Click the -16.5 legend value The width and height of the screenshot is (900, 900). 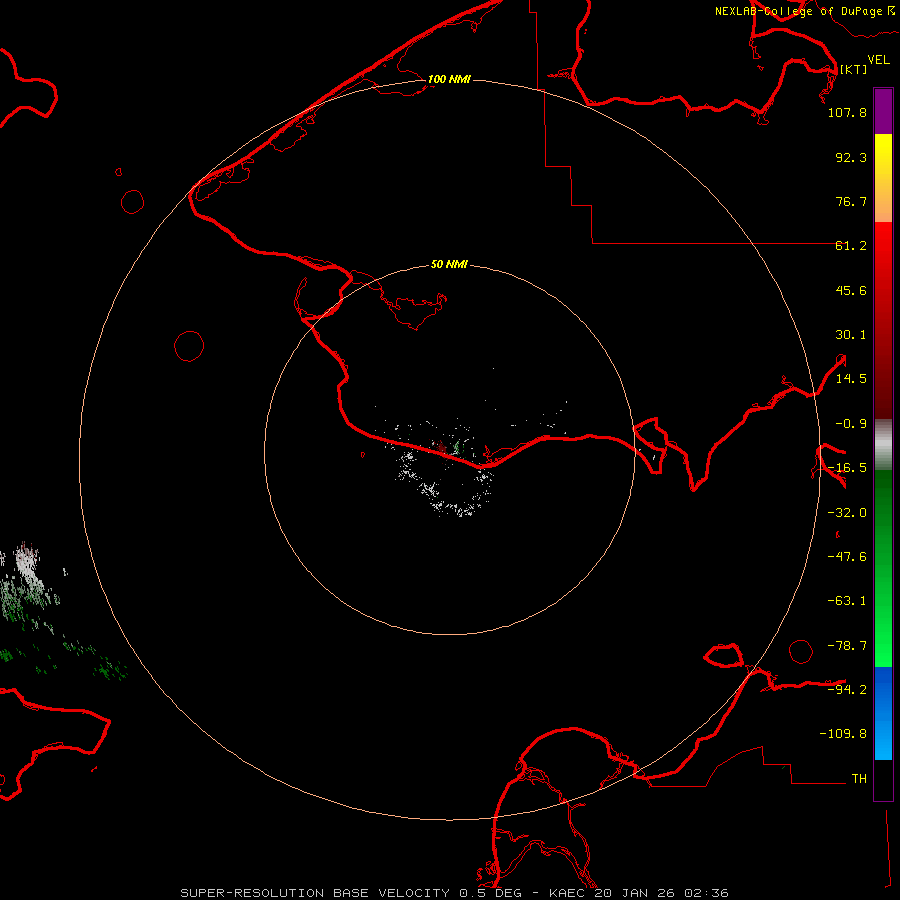pyautogui.click(x=847, y=468)
